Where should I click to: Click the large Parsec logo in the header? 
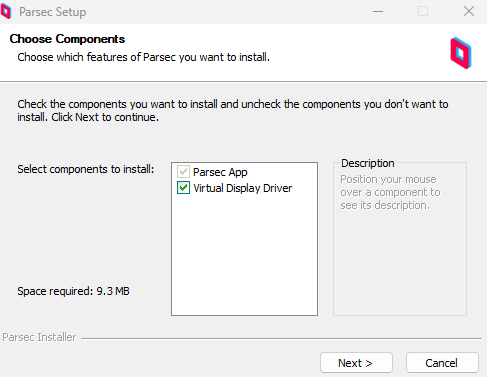tap(461, 53)
